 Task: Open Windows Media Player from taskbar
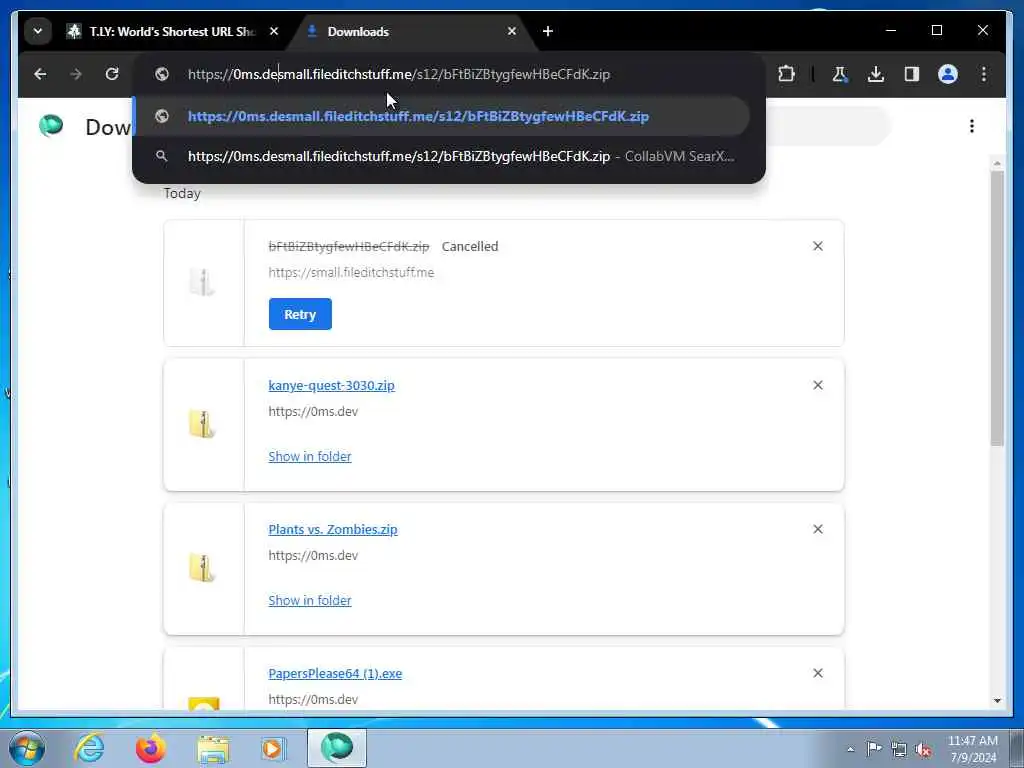coord(273,749)
